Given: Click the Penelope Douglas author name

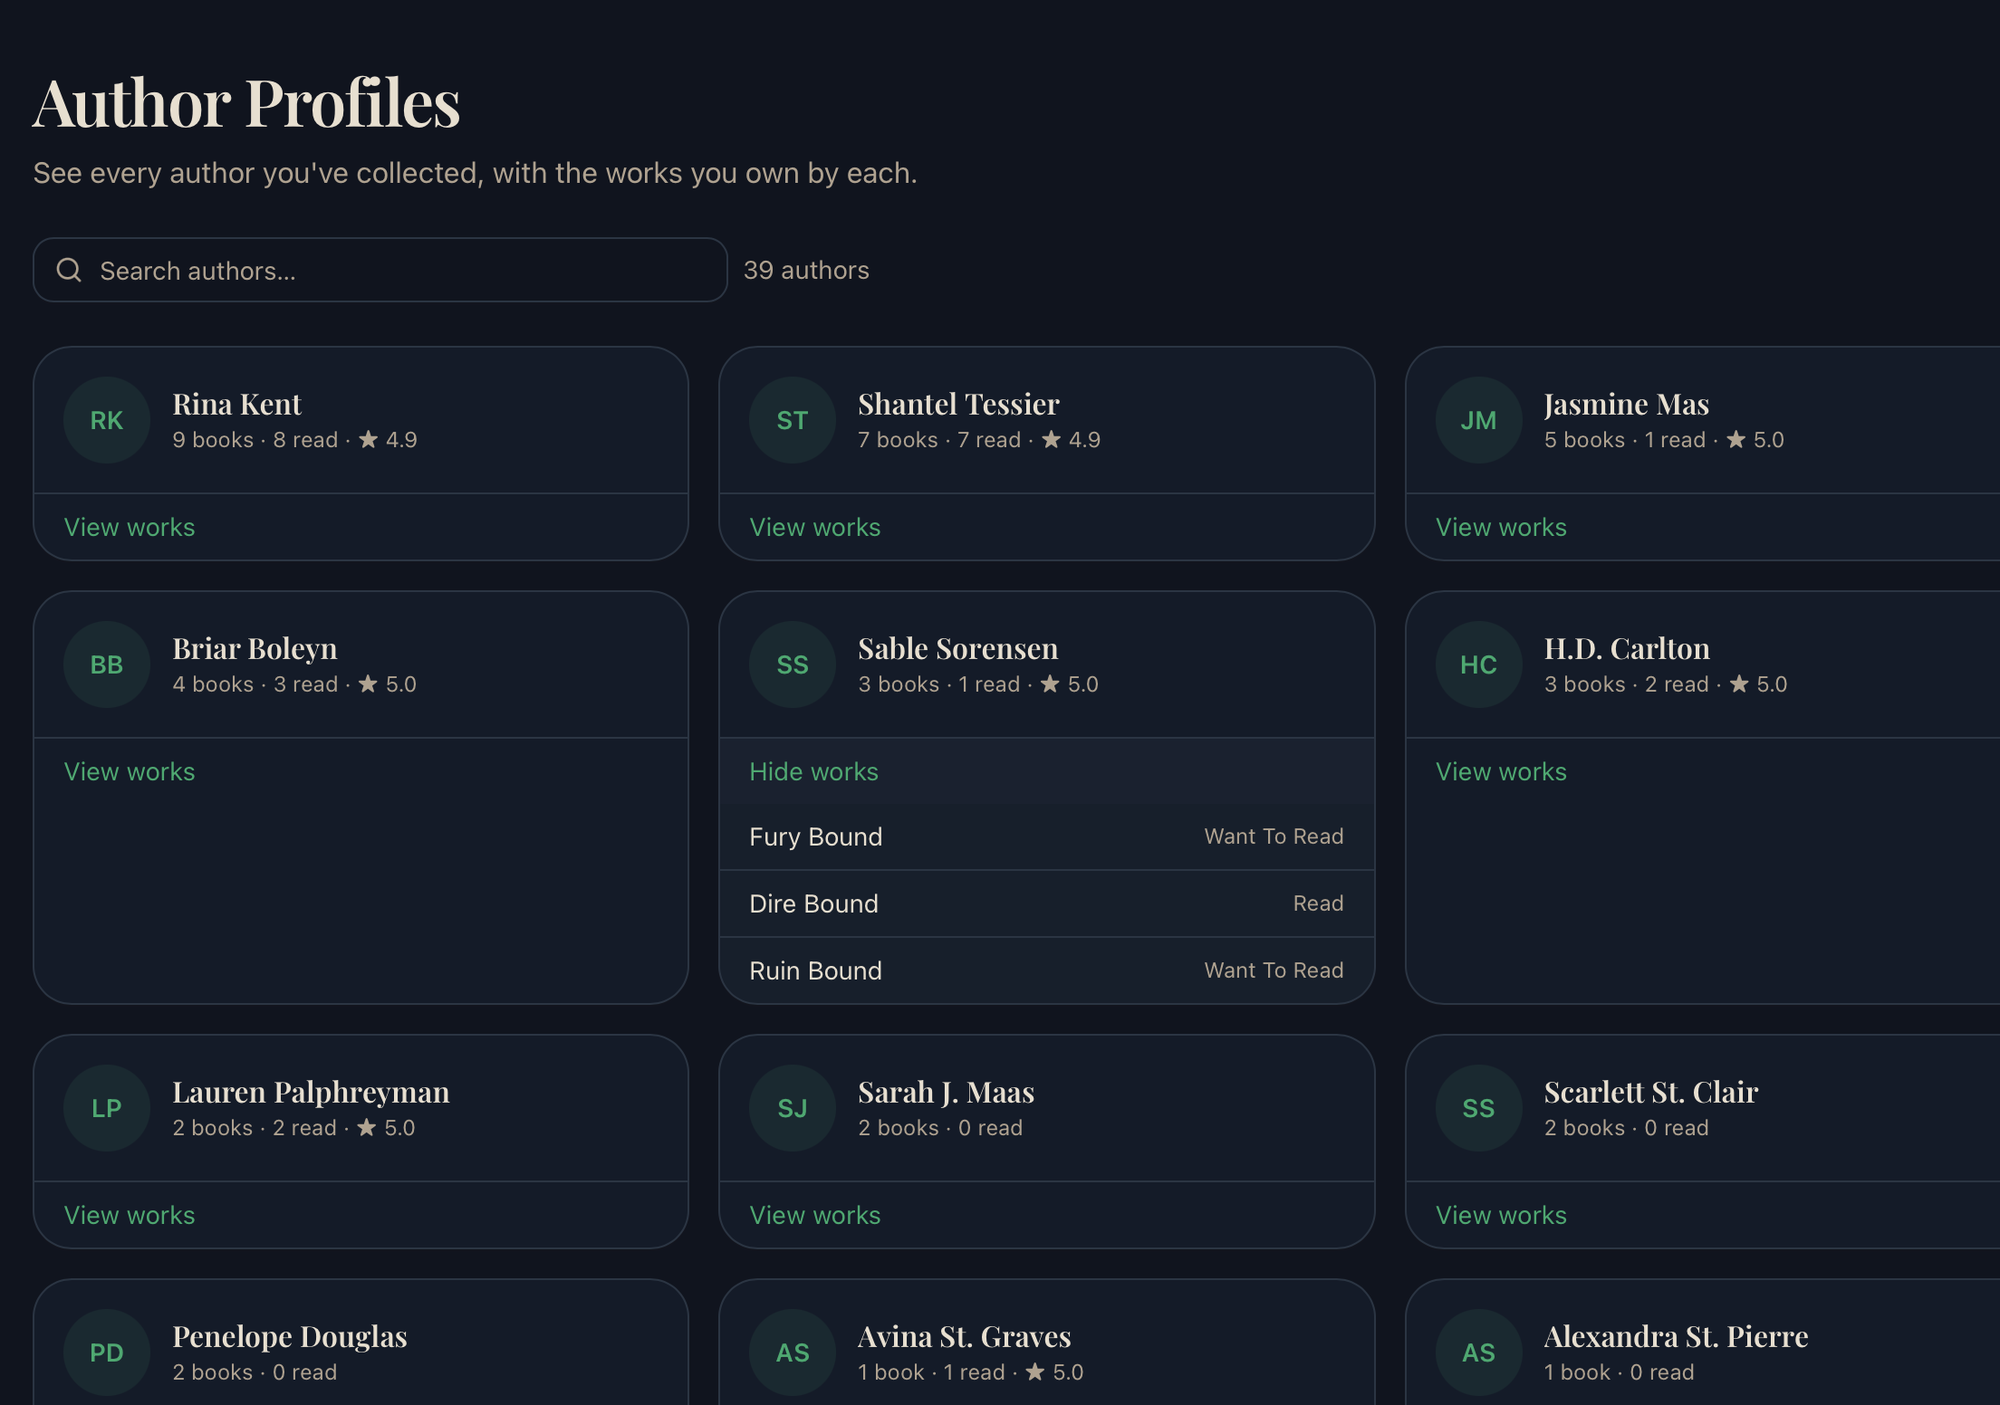Looking at the screenshot, I should (x=290, y=1337).
